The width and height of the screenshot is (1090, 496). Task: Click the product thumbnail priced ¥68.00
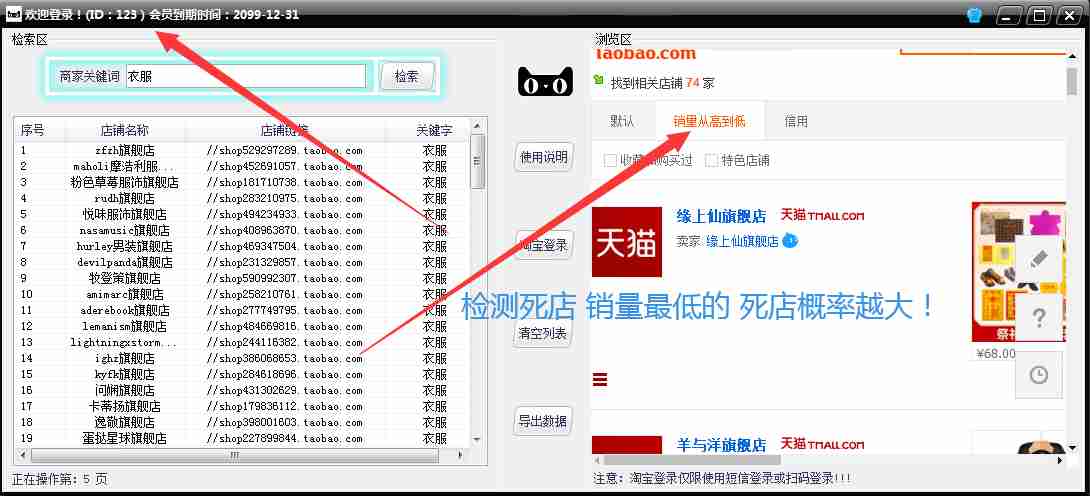tap(1018, 272)
